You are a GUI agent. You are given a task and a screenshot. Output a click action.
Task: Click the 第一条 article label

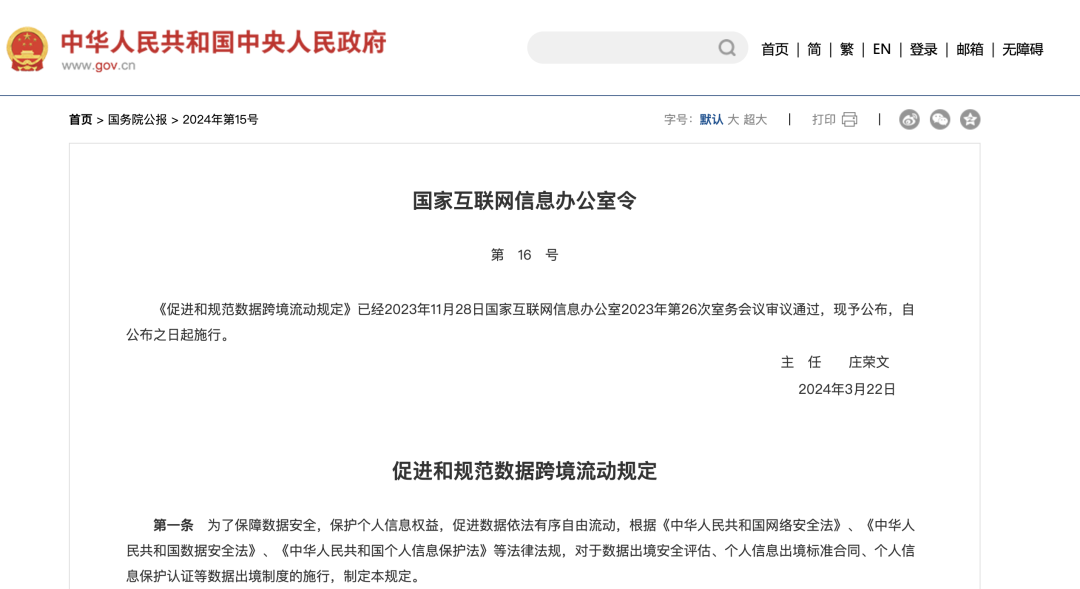(x=173, y=526)
